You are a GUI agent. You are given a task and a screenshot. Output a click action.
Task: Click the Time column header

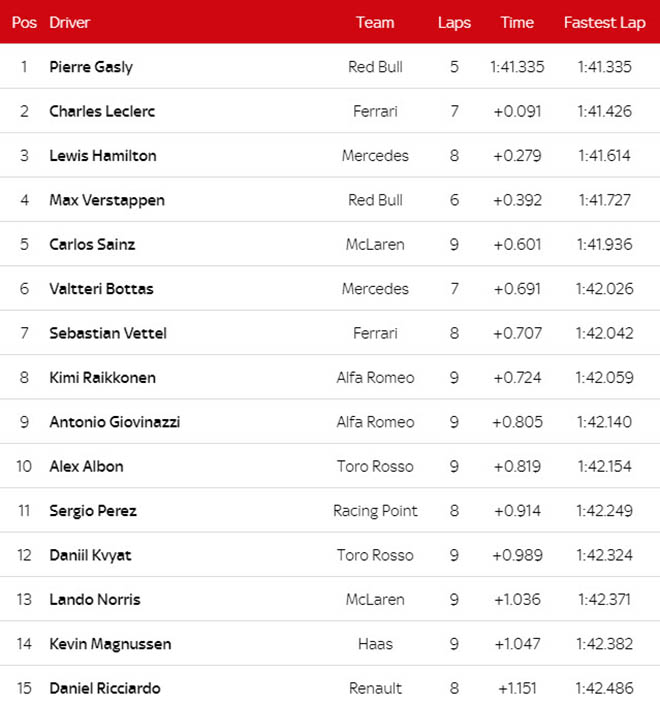click(516, 22)
